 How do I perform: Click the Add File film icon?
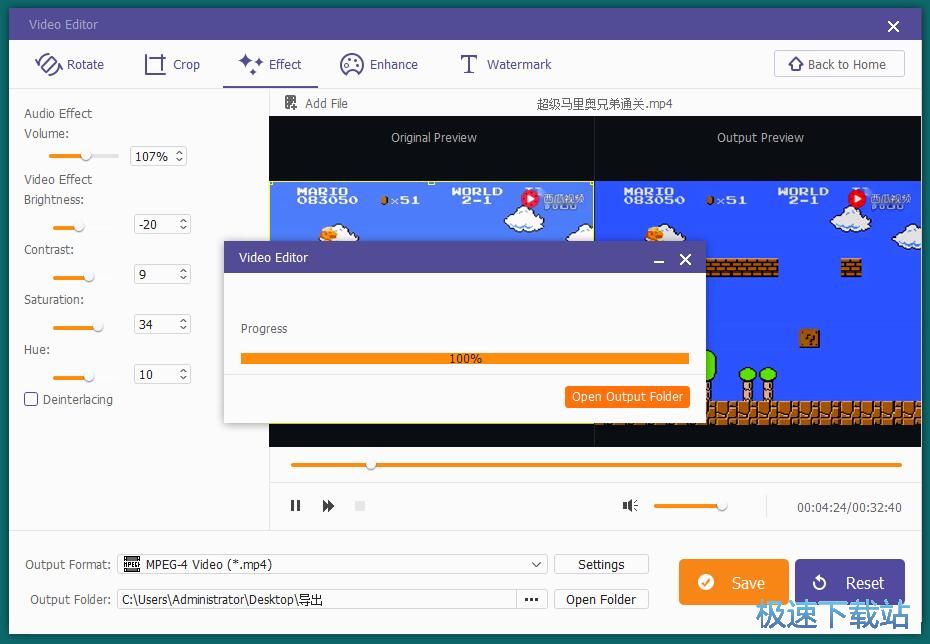coord(291,103)
